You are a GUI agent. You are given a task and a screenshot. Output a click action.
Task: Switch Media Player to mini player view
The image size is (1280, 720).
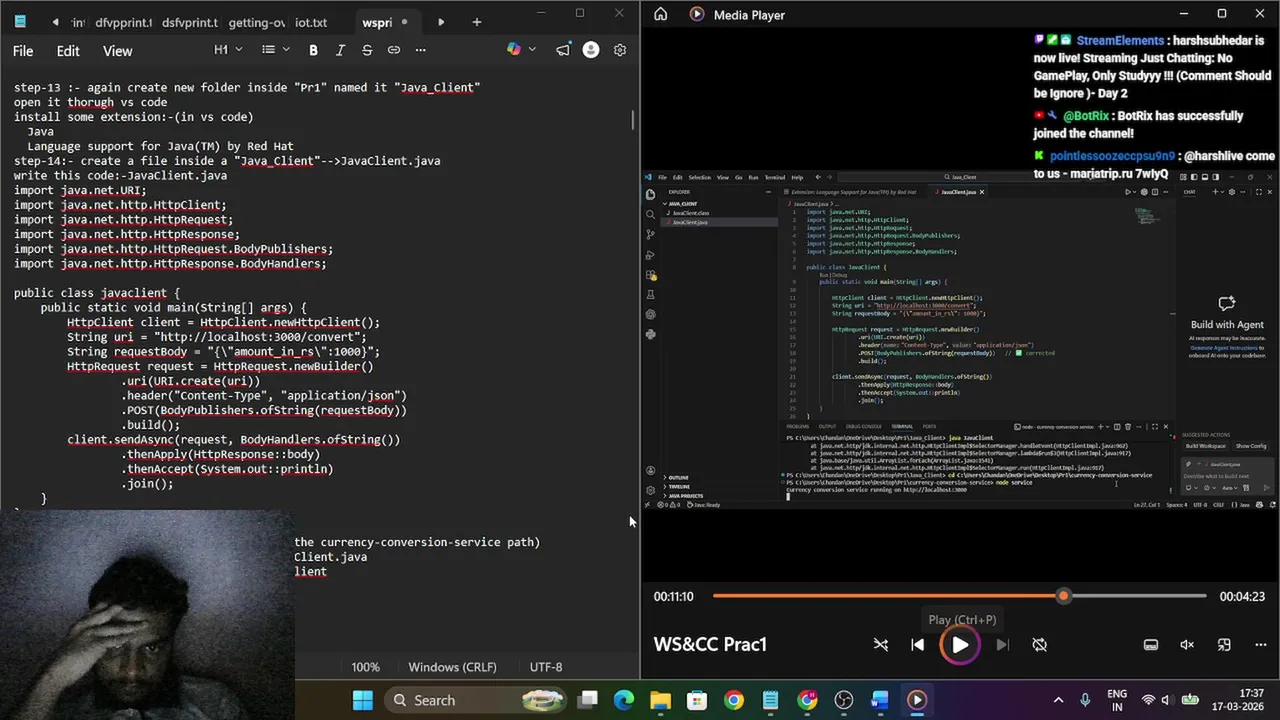click(1224, 645)
